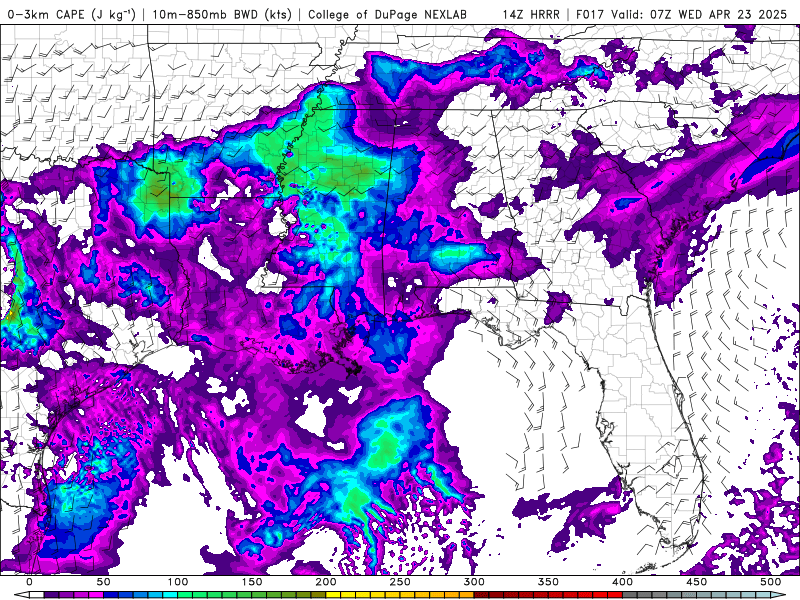This screenshot has width=800, height=600.
Task: Click the '250' label on the color scale
Action: [x=400, y=582]
